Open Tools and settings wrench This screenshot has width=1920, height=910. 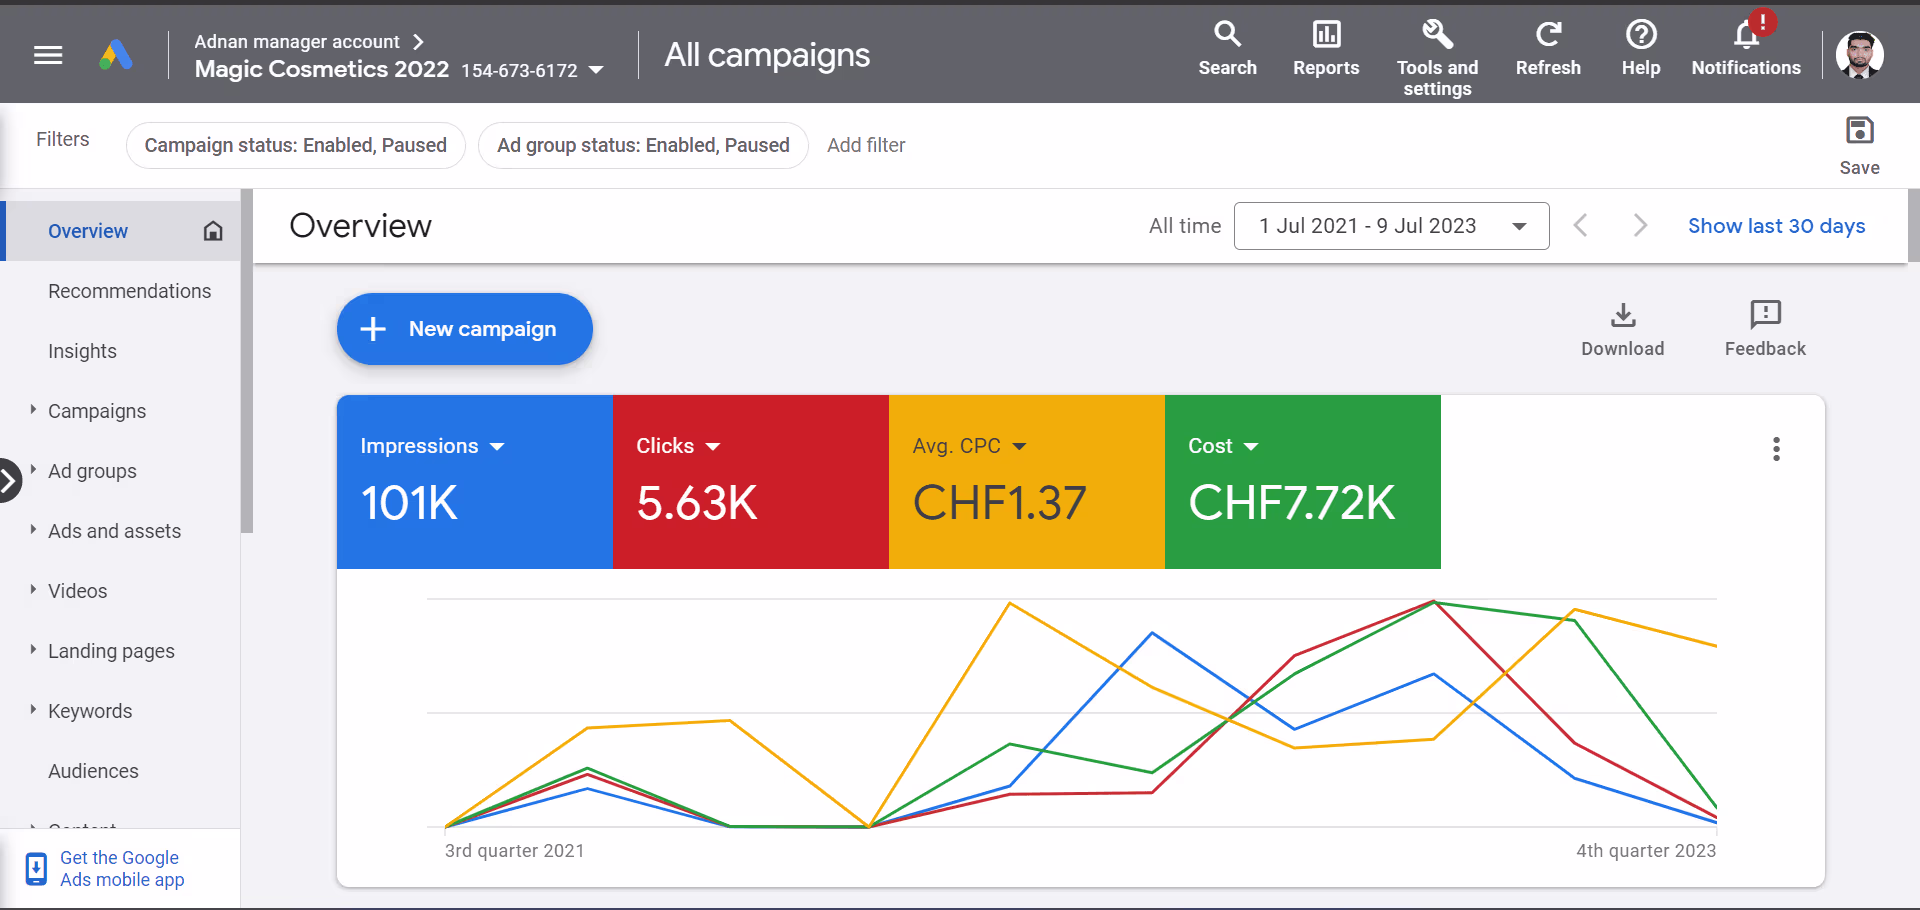click(1437, 35)
